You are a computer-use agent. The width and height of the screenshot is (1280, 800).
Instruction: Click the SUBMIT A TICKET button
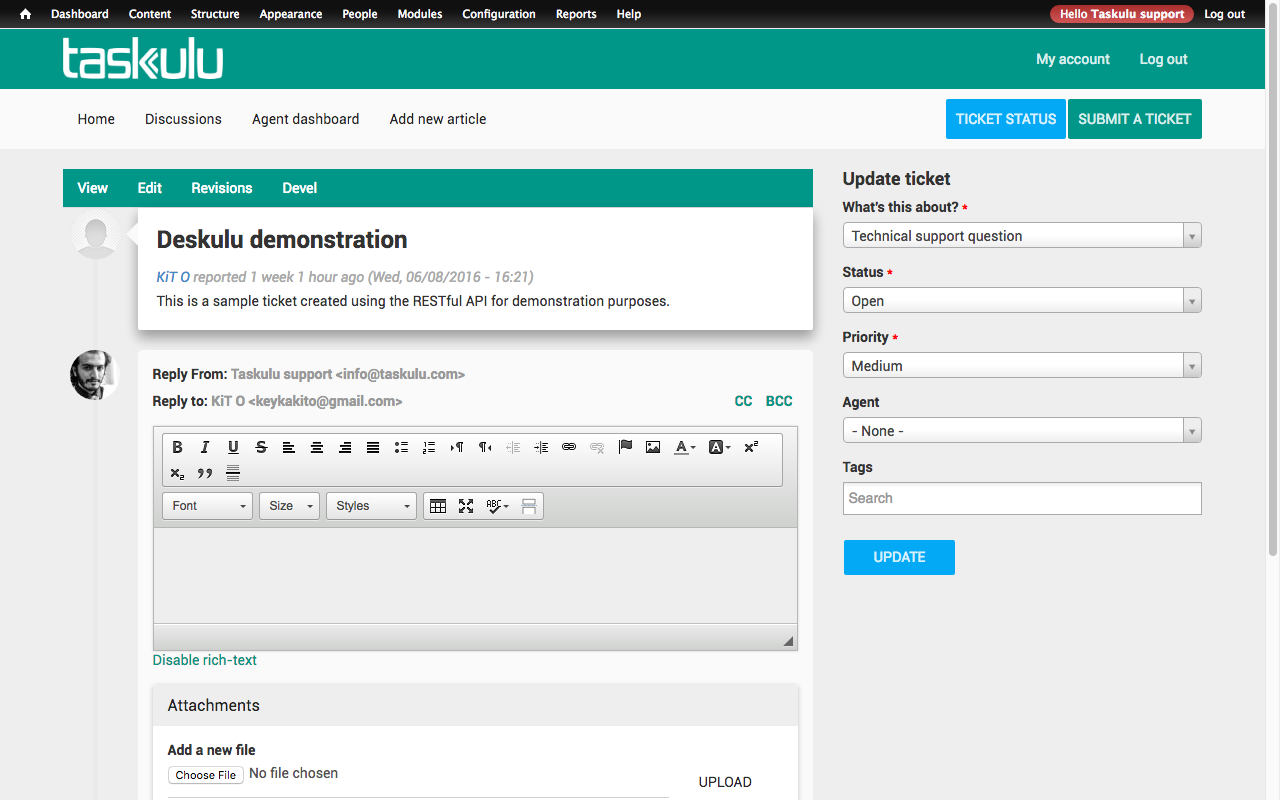point(1135,119)
